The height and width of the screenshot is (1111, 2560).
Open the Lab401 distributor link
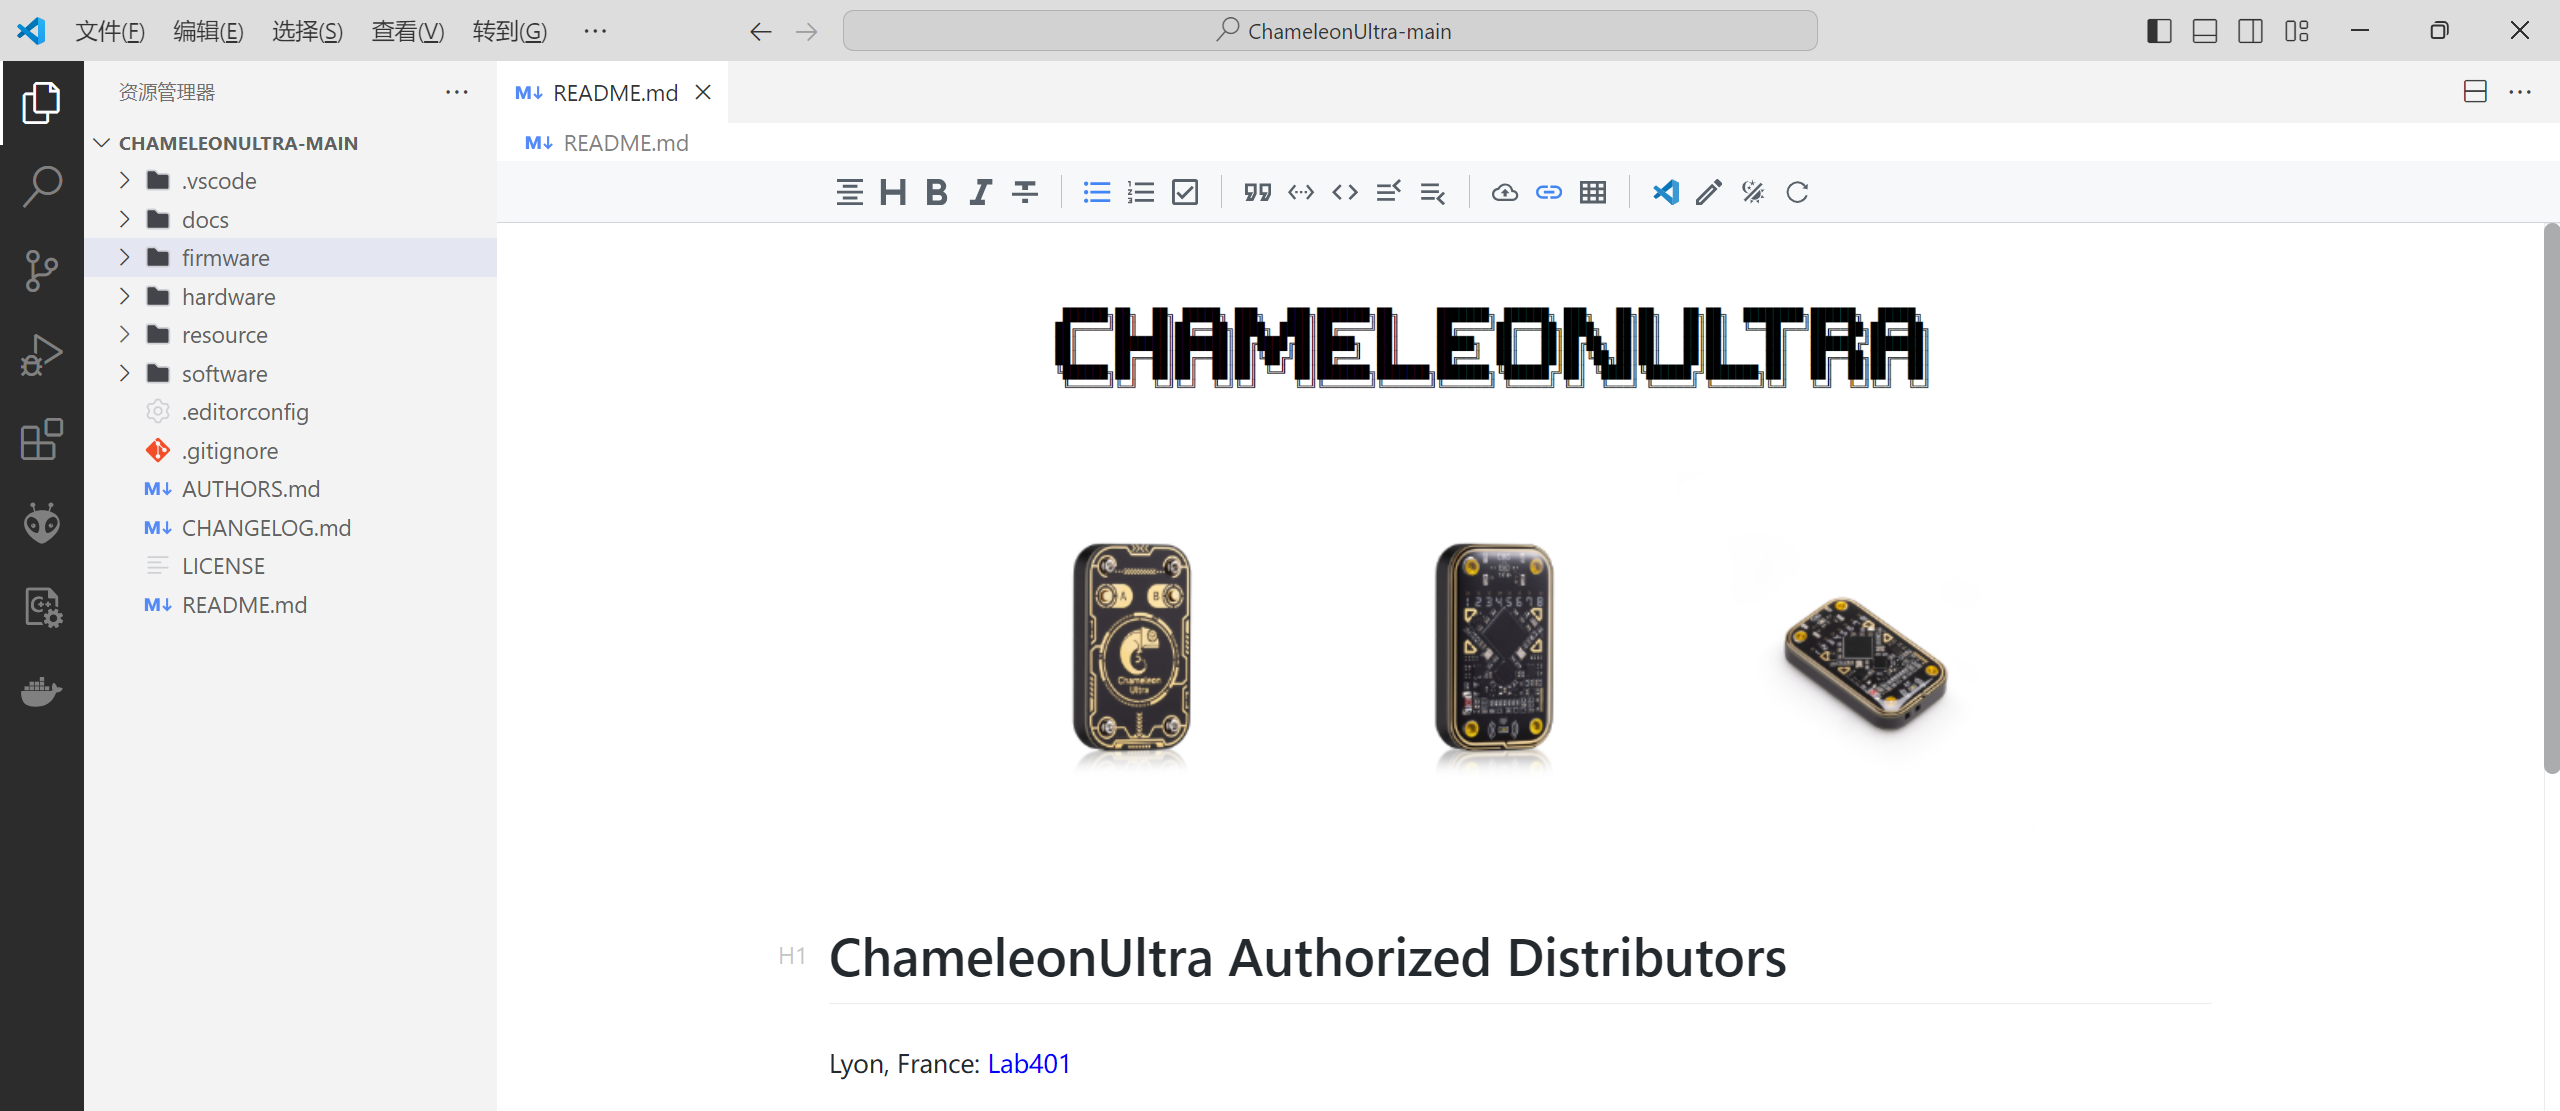tap(1028, 1063)
